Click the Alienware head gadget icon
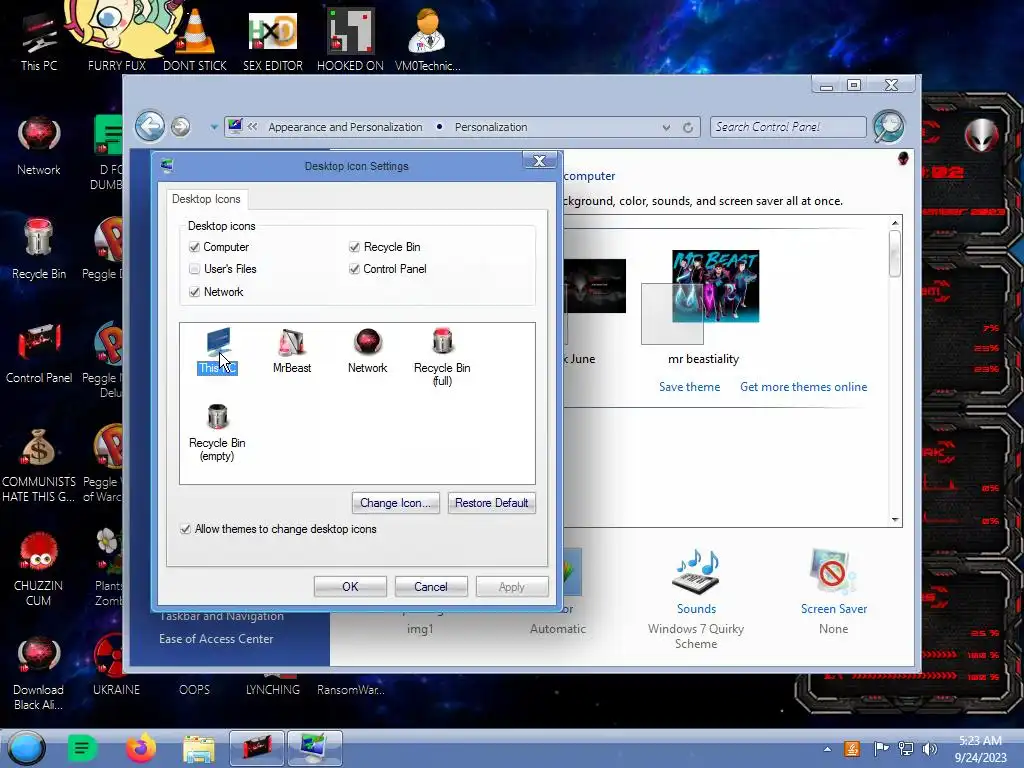This screenshot has height=768, width=1024. click(x=982, y=136)
